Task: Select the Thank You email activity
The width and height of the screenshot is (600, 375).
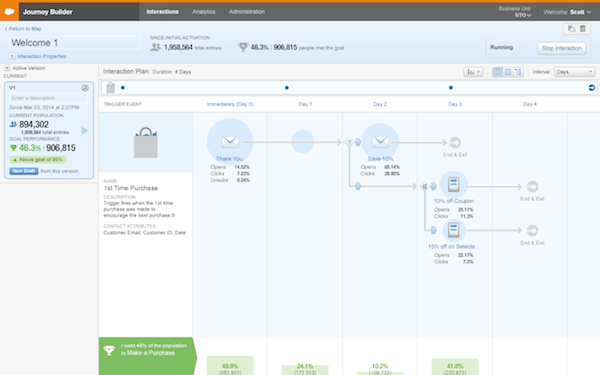Action: tap(230, 142)
